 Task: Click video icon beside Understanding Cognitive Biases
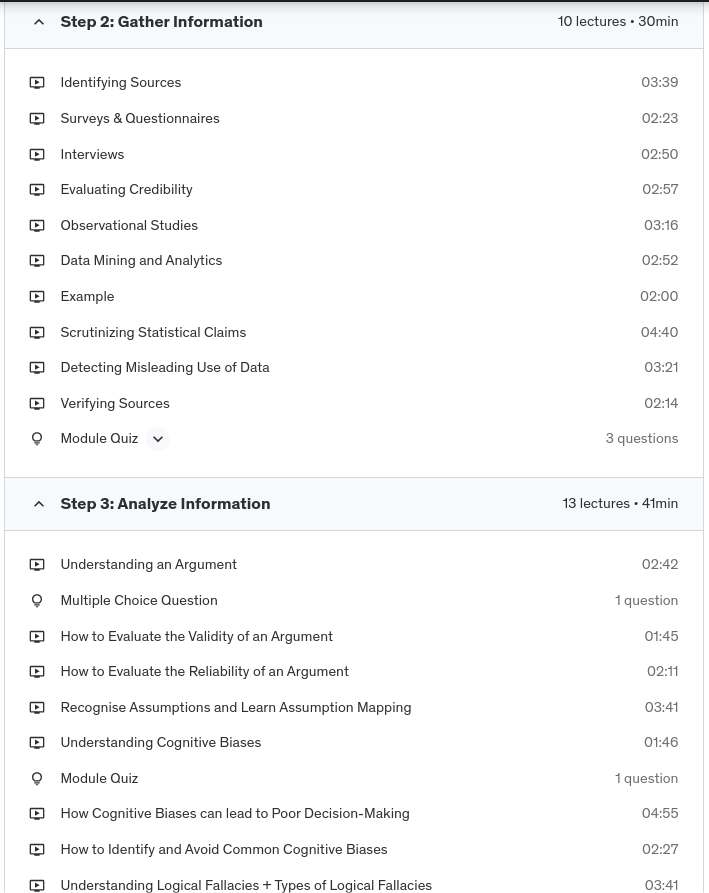tap(37, 743)
